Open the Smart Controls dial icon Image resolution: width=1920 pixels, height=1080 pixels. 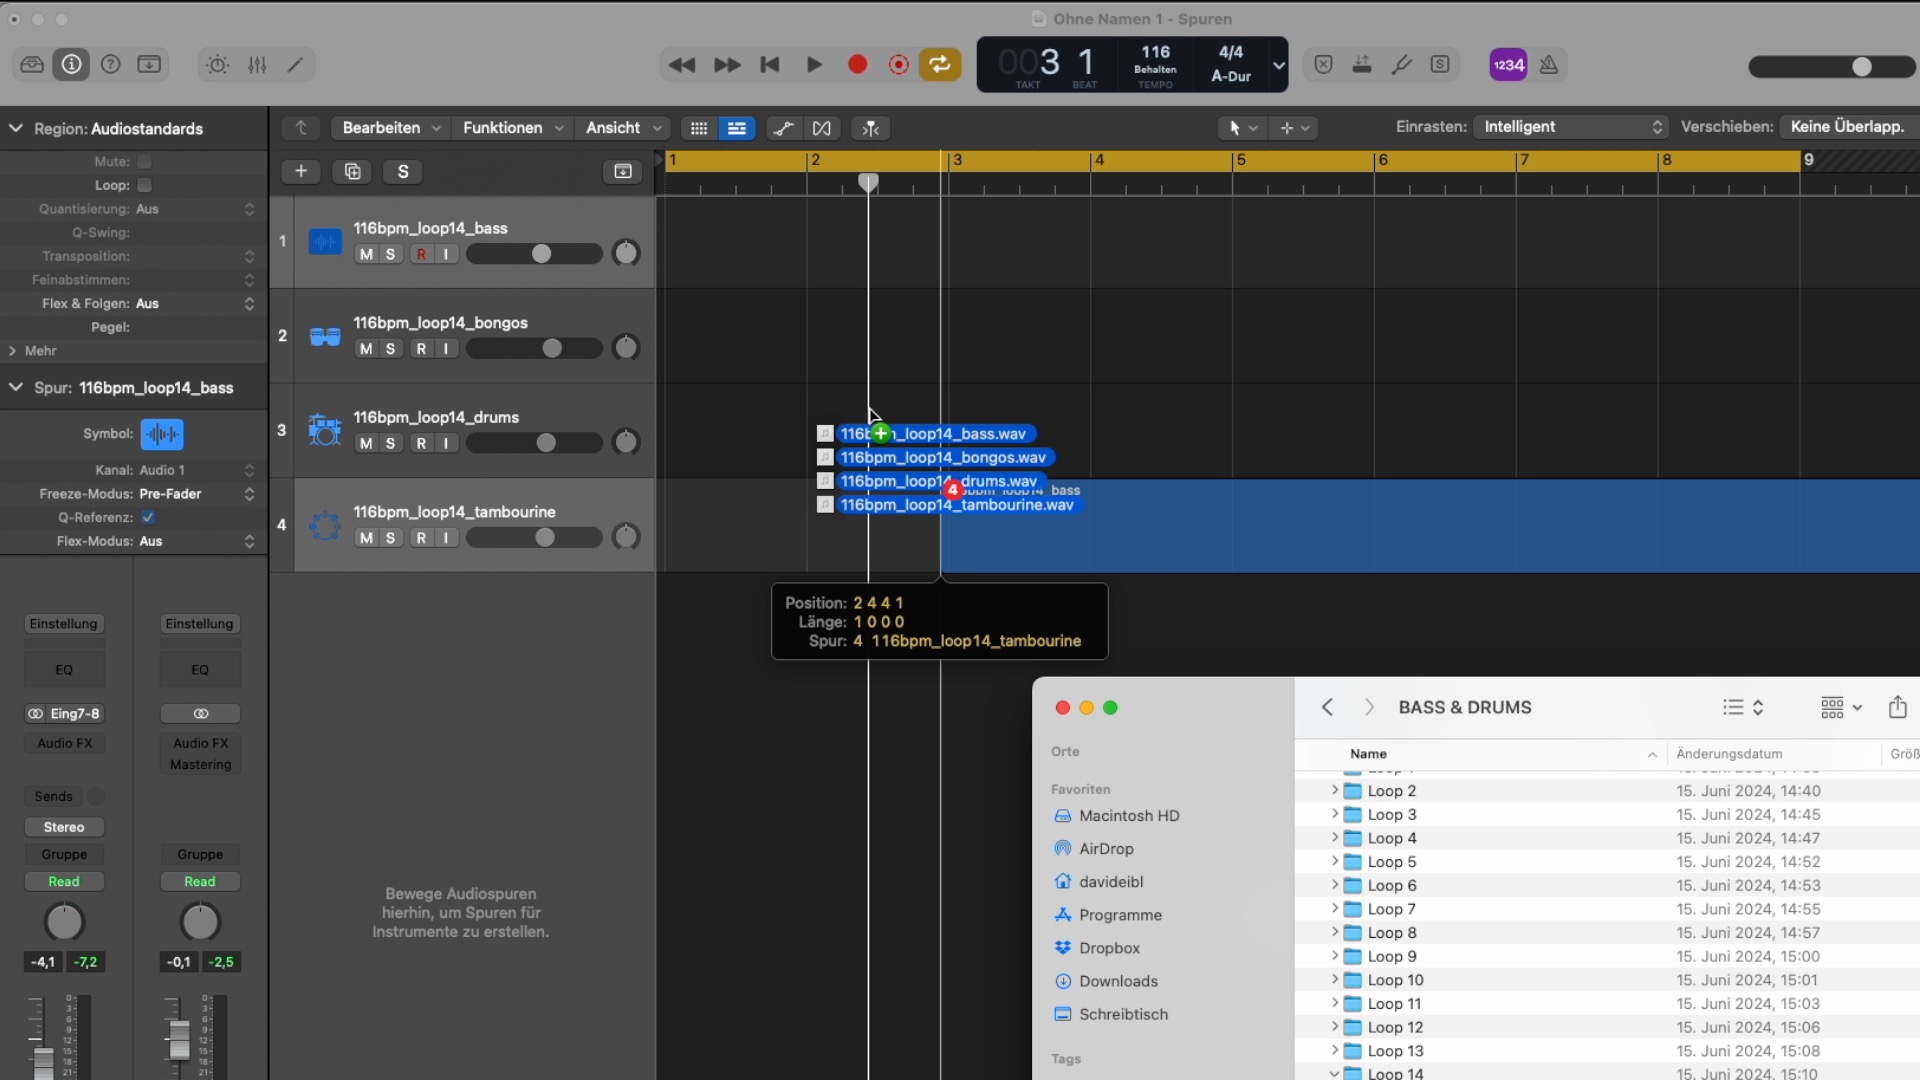tap(217, 65)
